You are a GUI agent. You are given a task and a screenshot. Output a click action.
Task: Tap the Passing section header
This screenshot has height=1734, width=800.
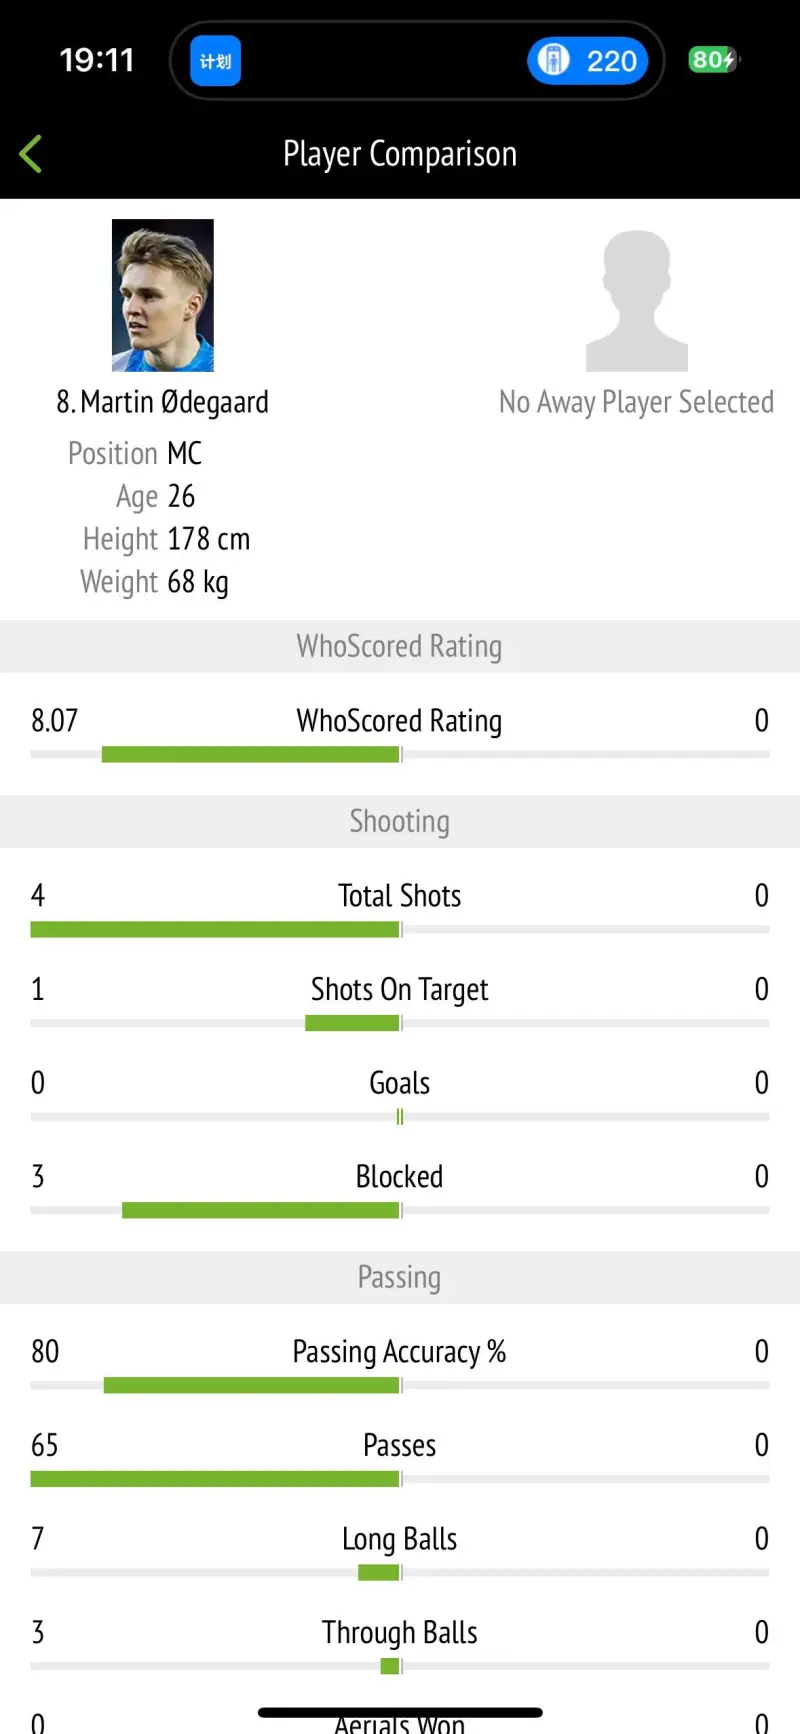(x=400, y=1277)
